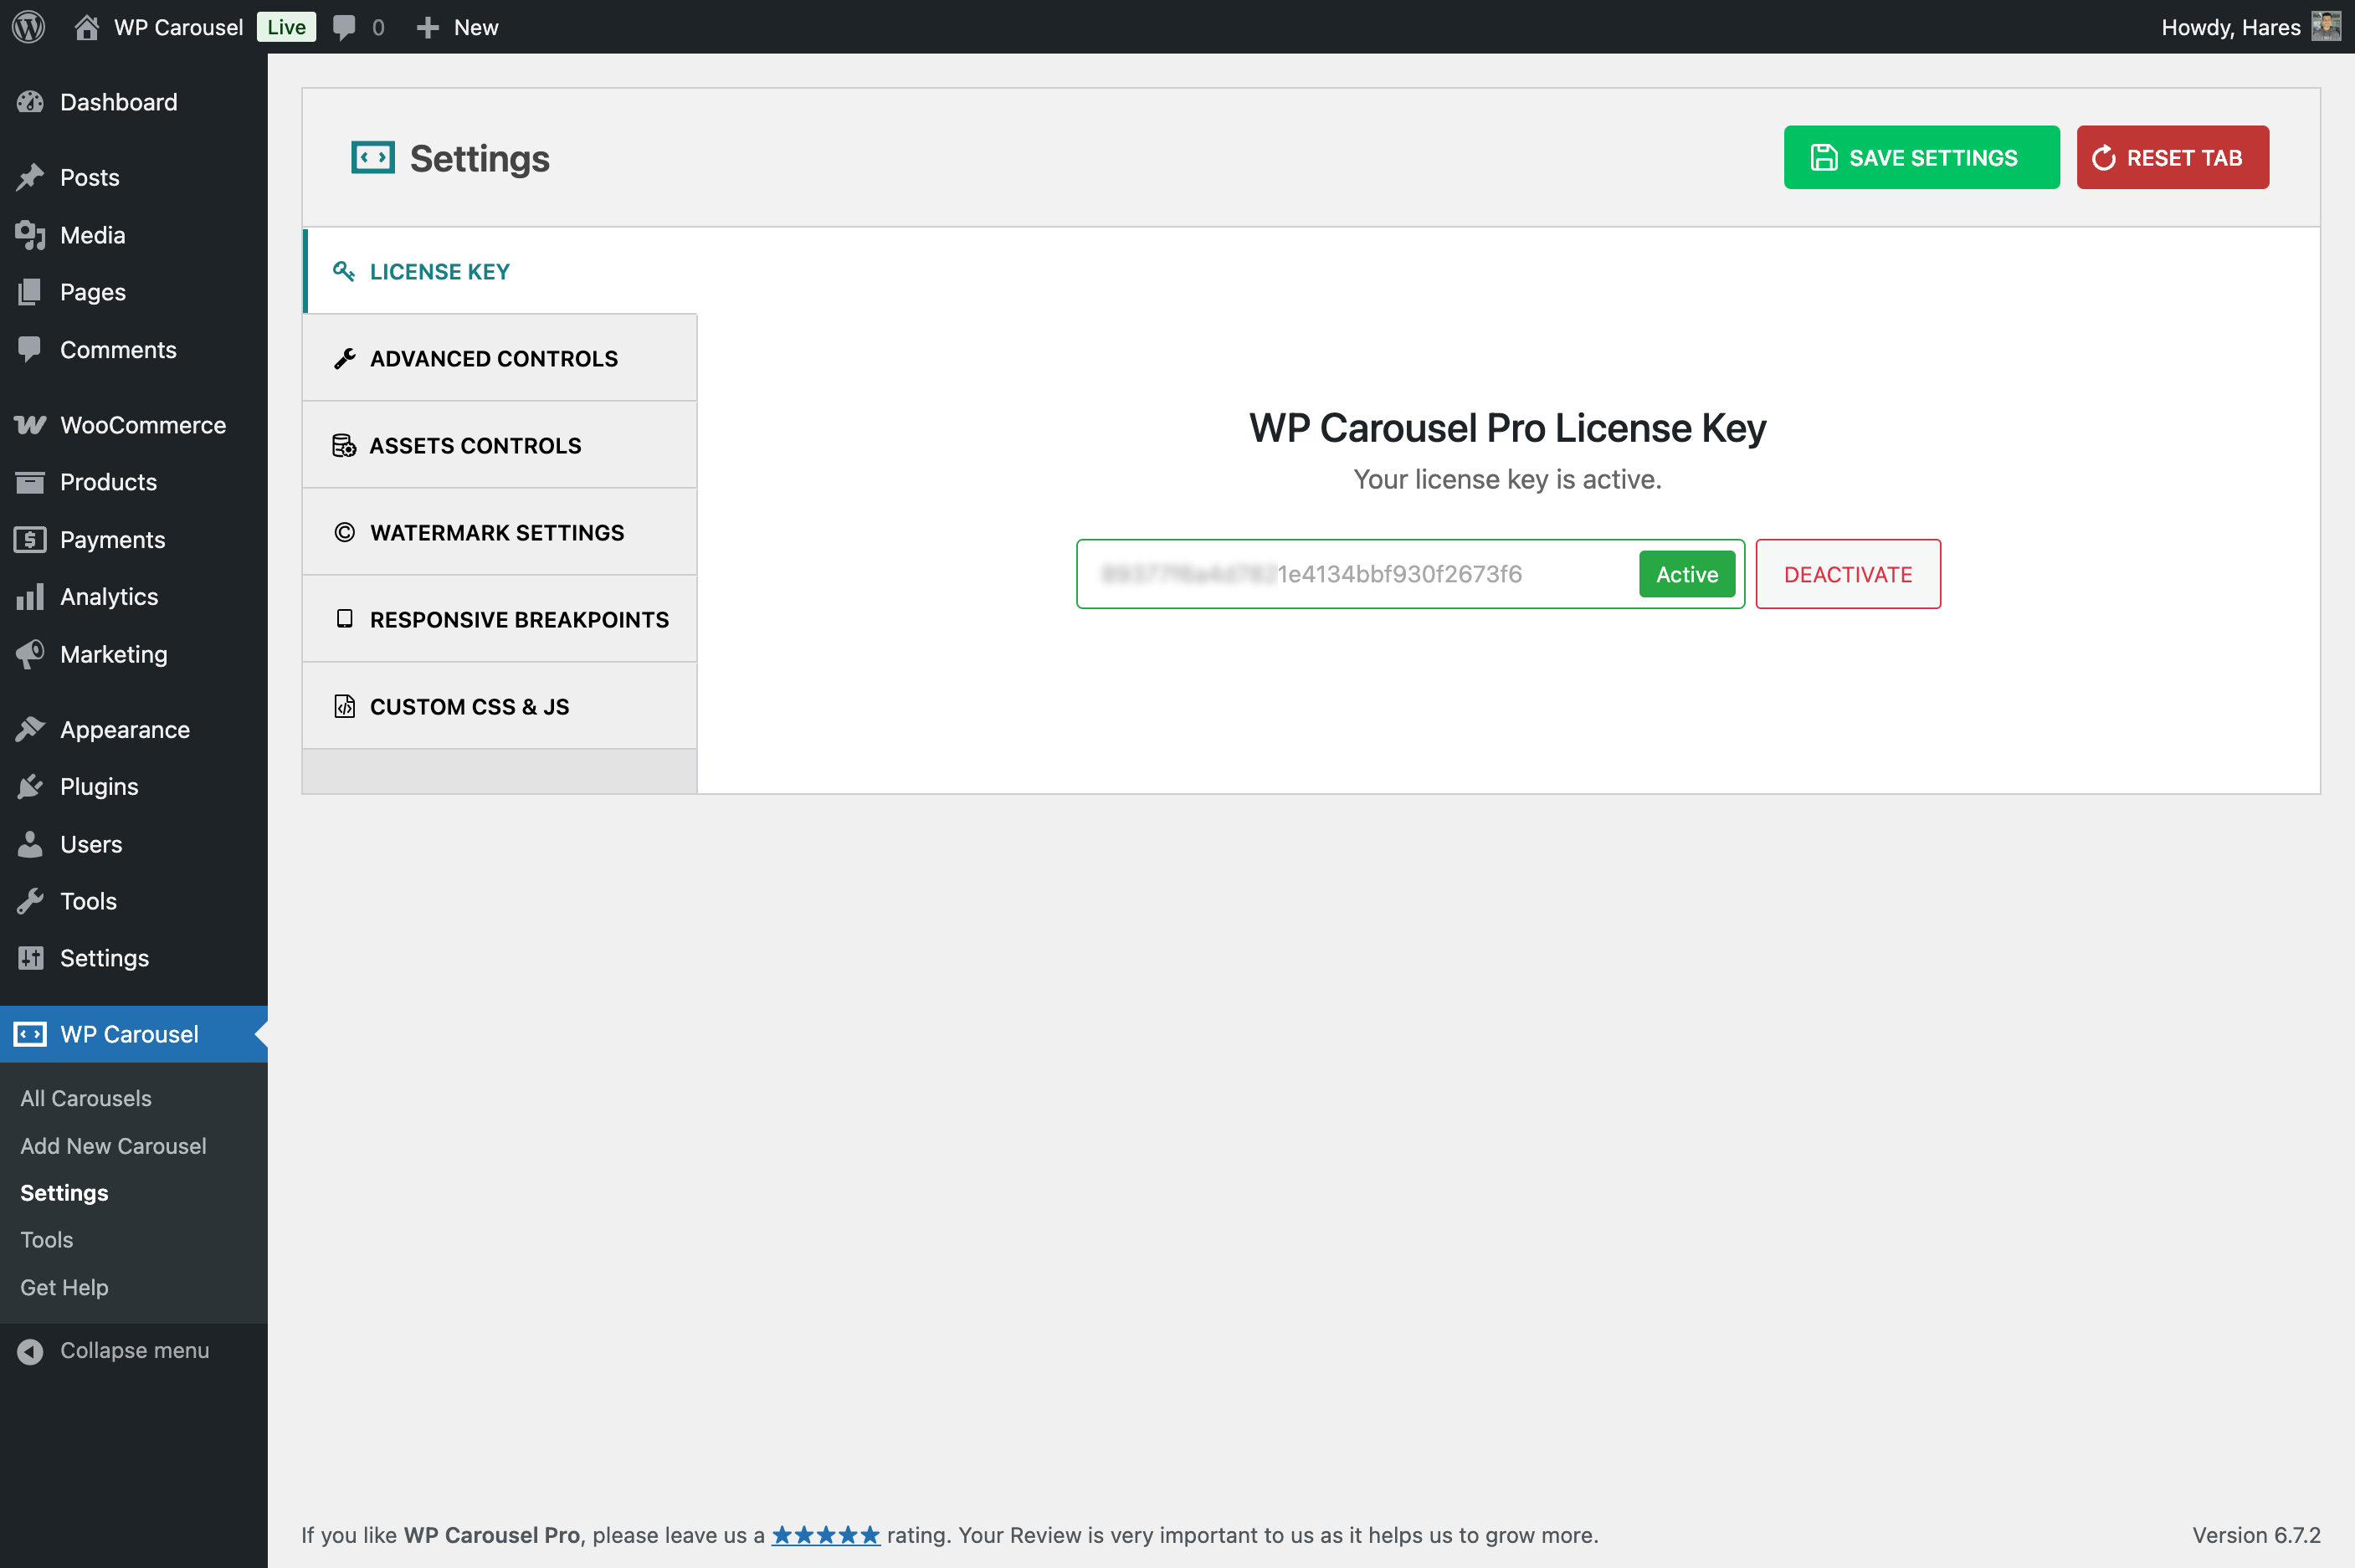The image size is (2355, 1568).
Task: Open the Assets Controls tab
Action: 500,445
